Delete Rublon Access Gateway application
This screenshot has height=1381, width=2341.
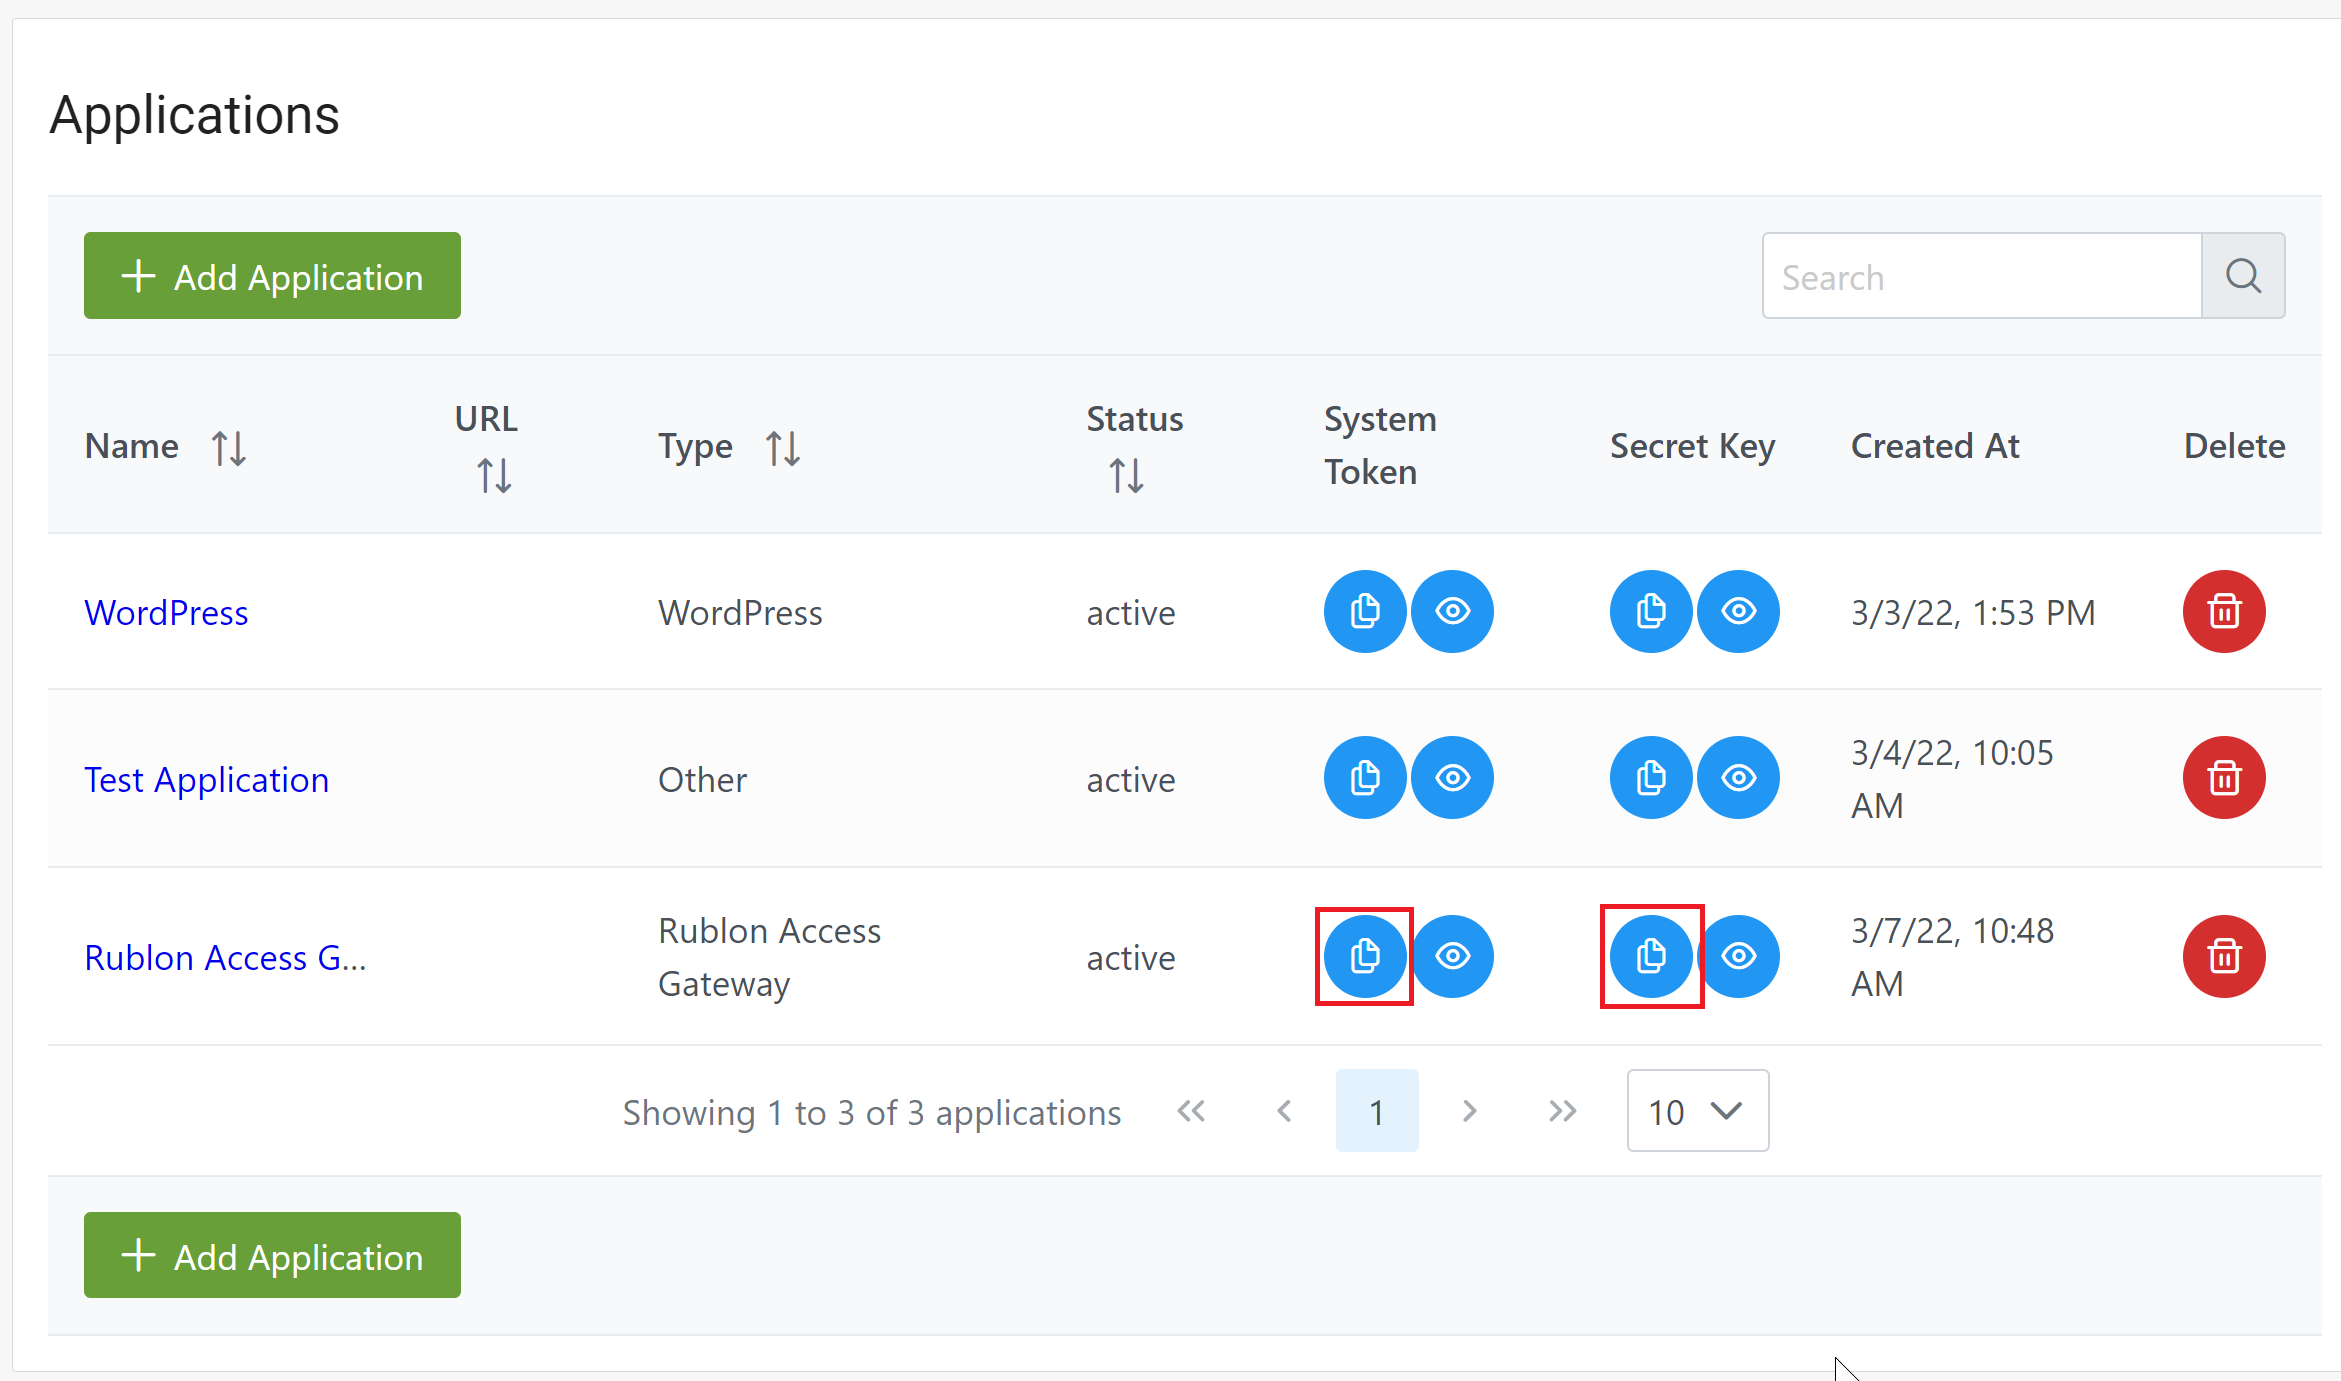tap(2223, 956)
